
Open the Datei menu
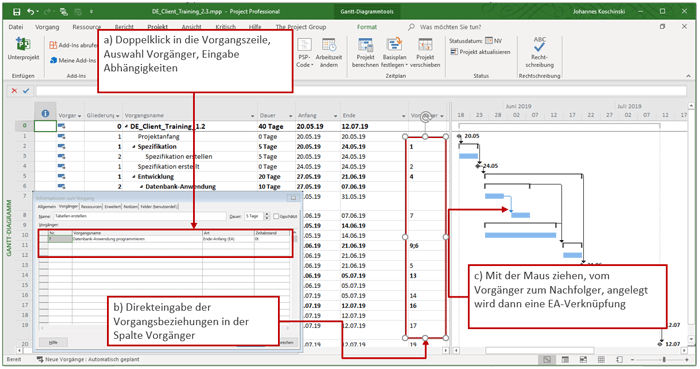[x=16, y=27]
